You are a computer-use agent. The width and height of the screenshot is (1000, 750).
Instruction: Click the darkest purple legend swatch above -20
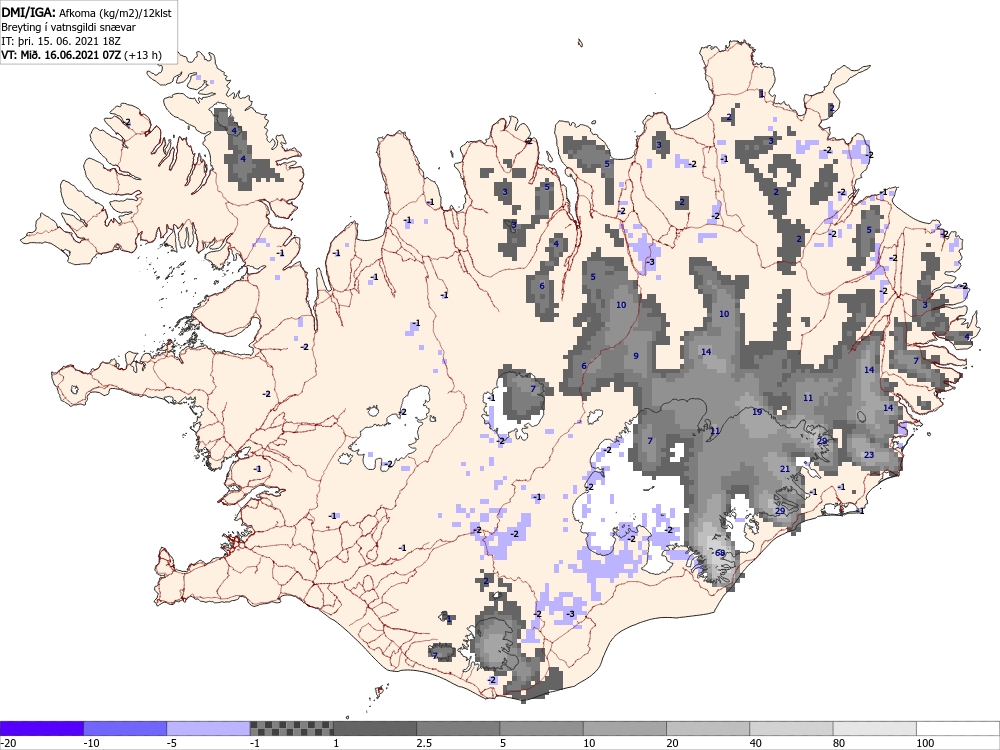coord(41,729)
